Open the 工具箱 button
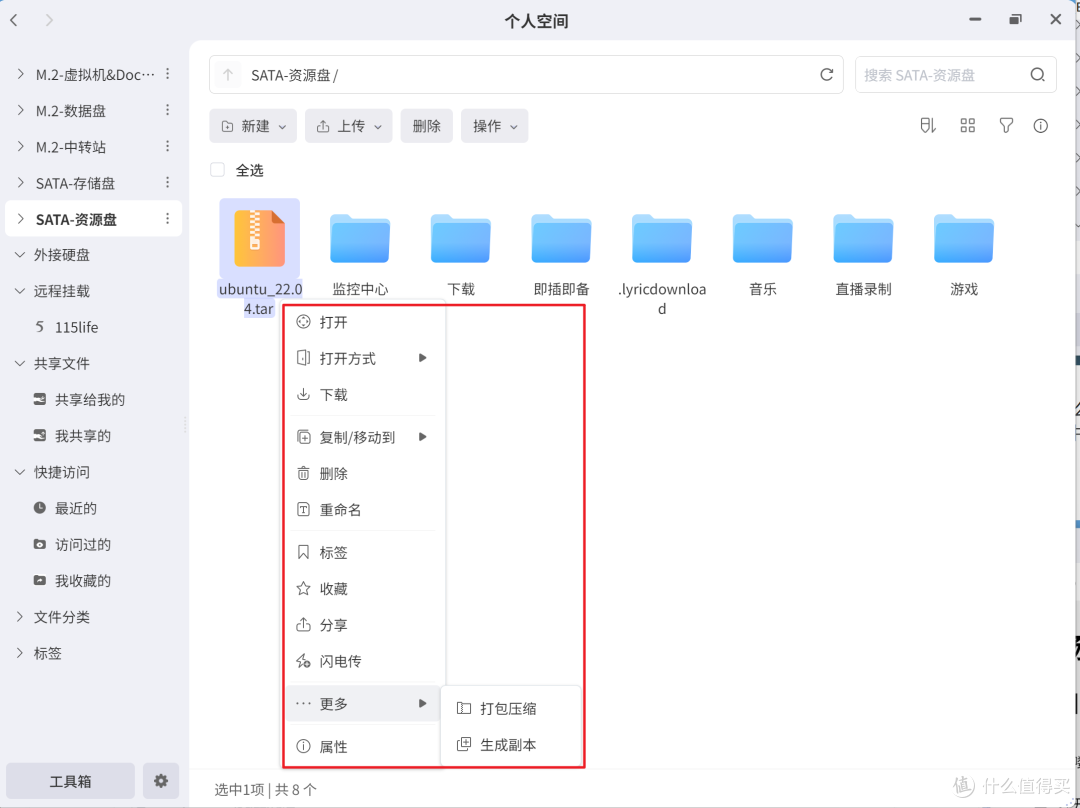The height and width of the screenshot is (808, 1080). point(70,780)
